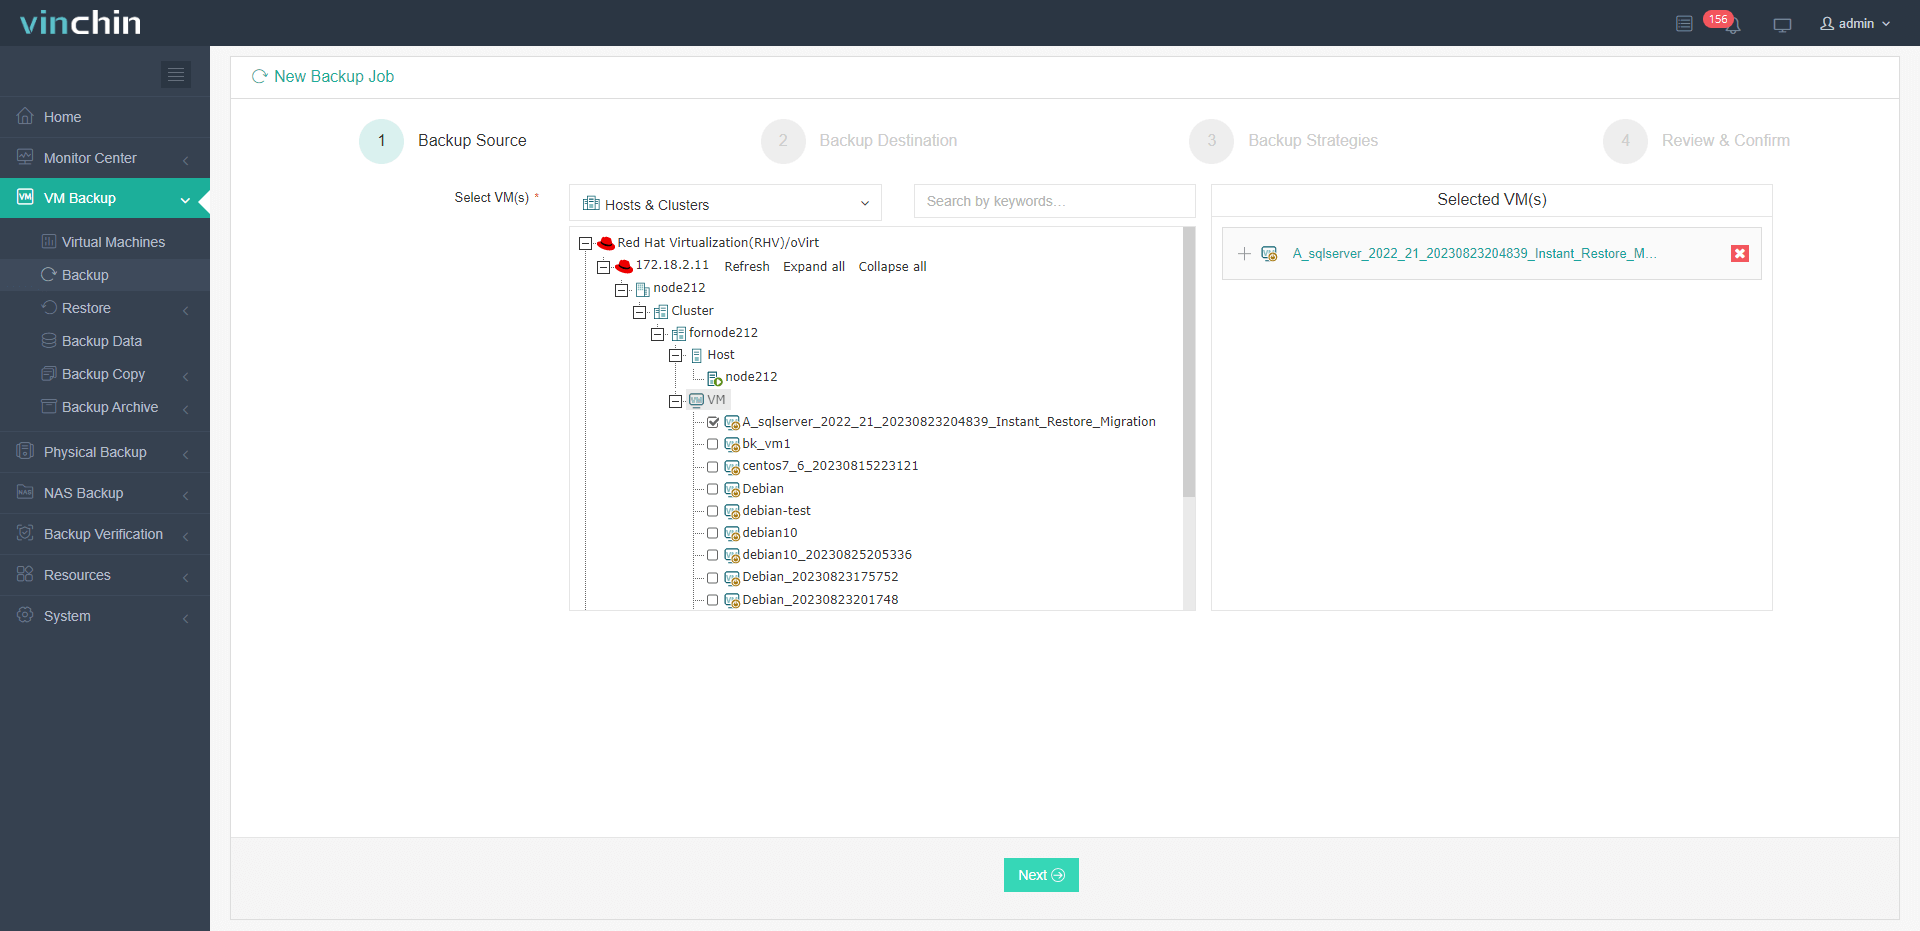
Task: Click the NAS Backup icon
Action: click(x=25, y=492)
